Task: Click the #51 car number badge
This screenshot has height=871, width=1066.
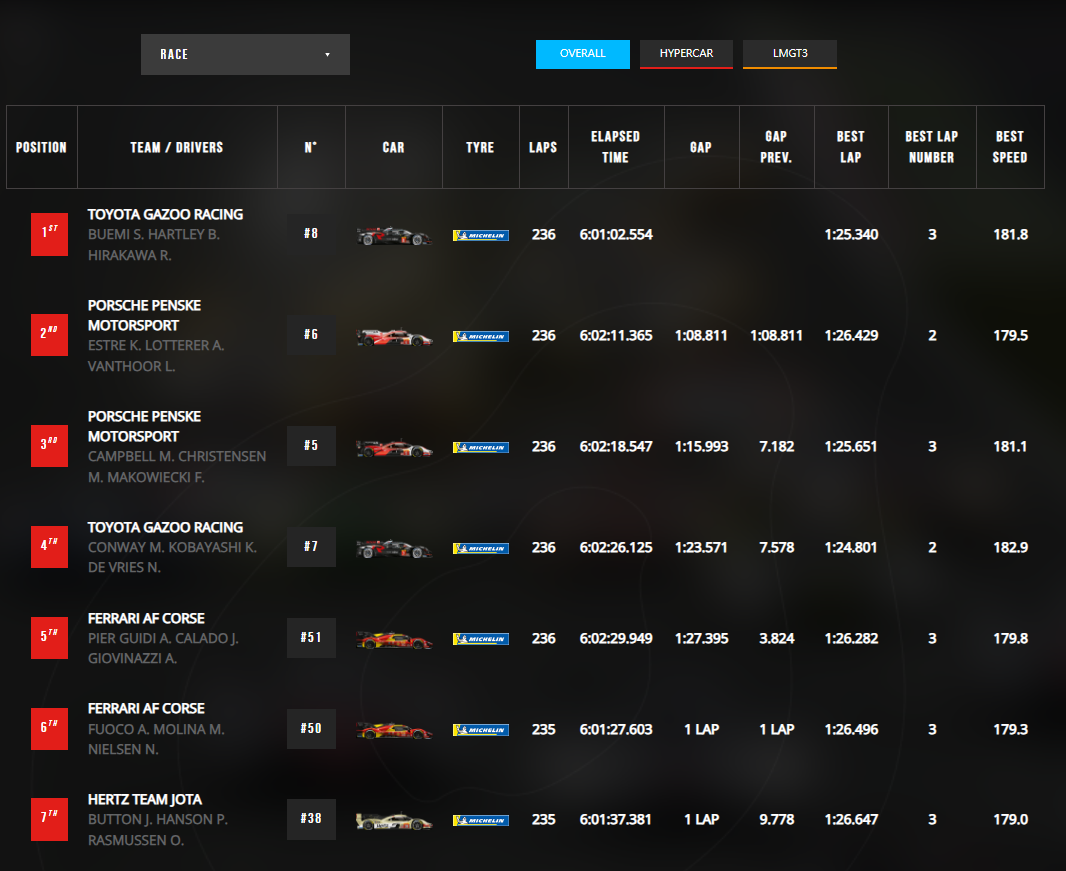Action: coord(311,638)
